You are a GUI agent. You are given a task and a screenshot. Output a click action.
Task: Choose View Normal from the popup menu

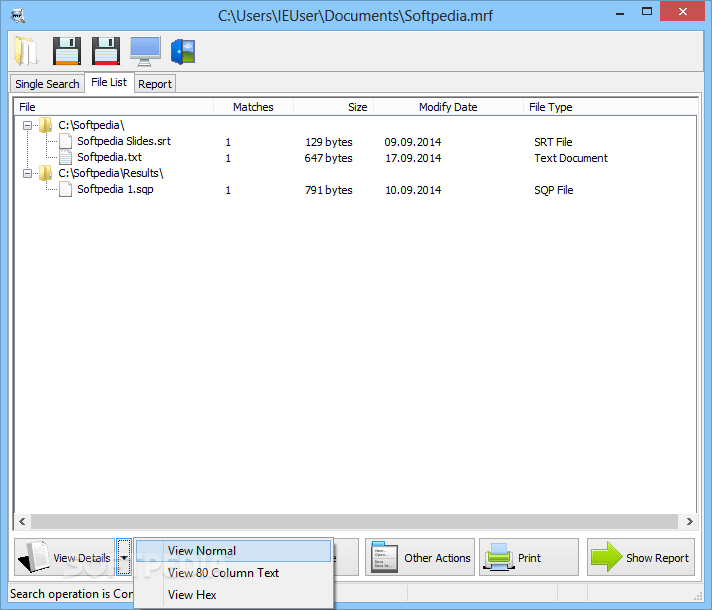tap(233, 550)
